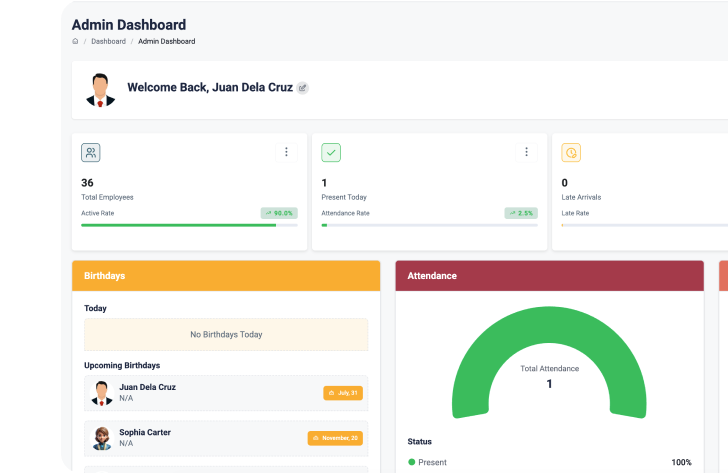The image size is (728, 473).
Task: Click the Birthdays panel header
Action: pyautogui.click(x=226, y=275)
